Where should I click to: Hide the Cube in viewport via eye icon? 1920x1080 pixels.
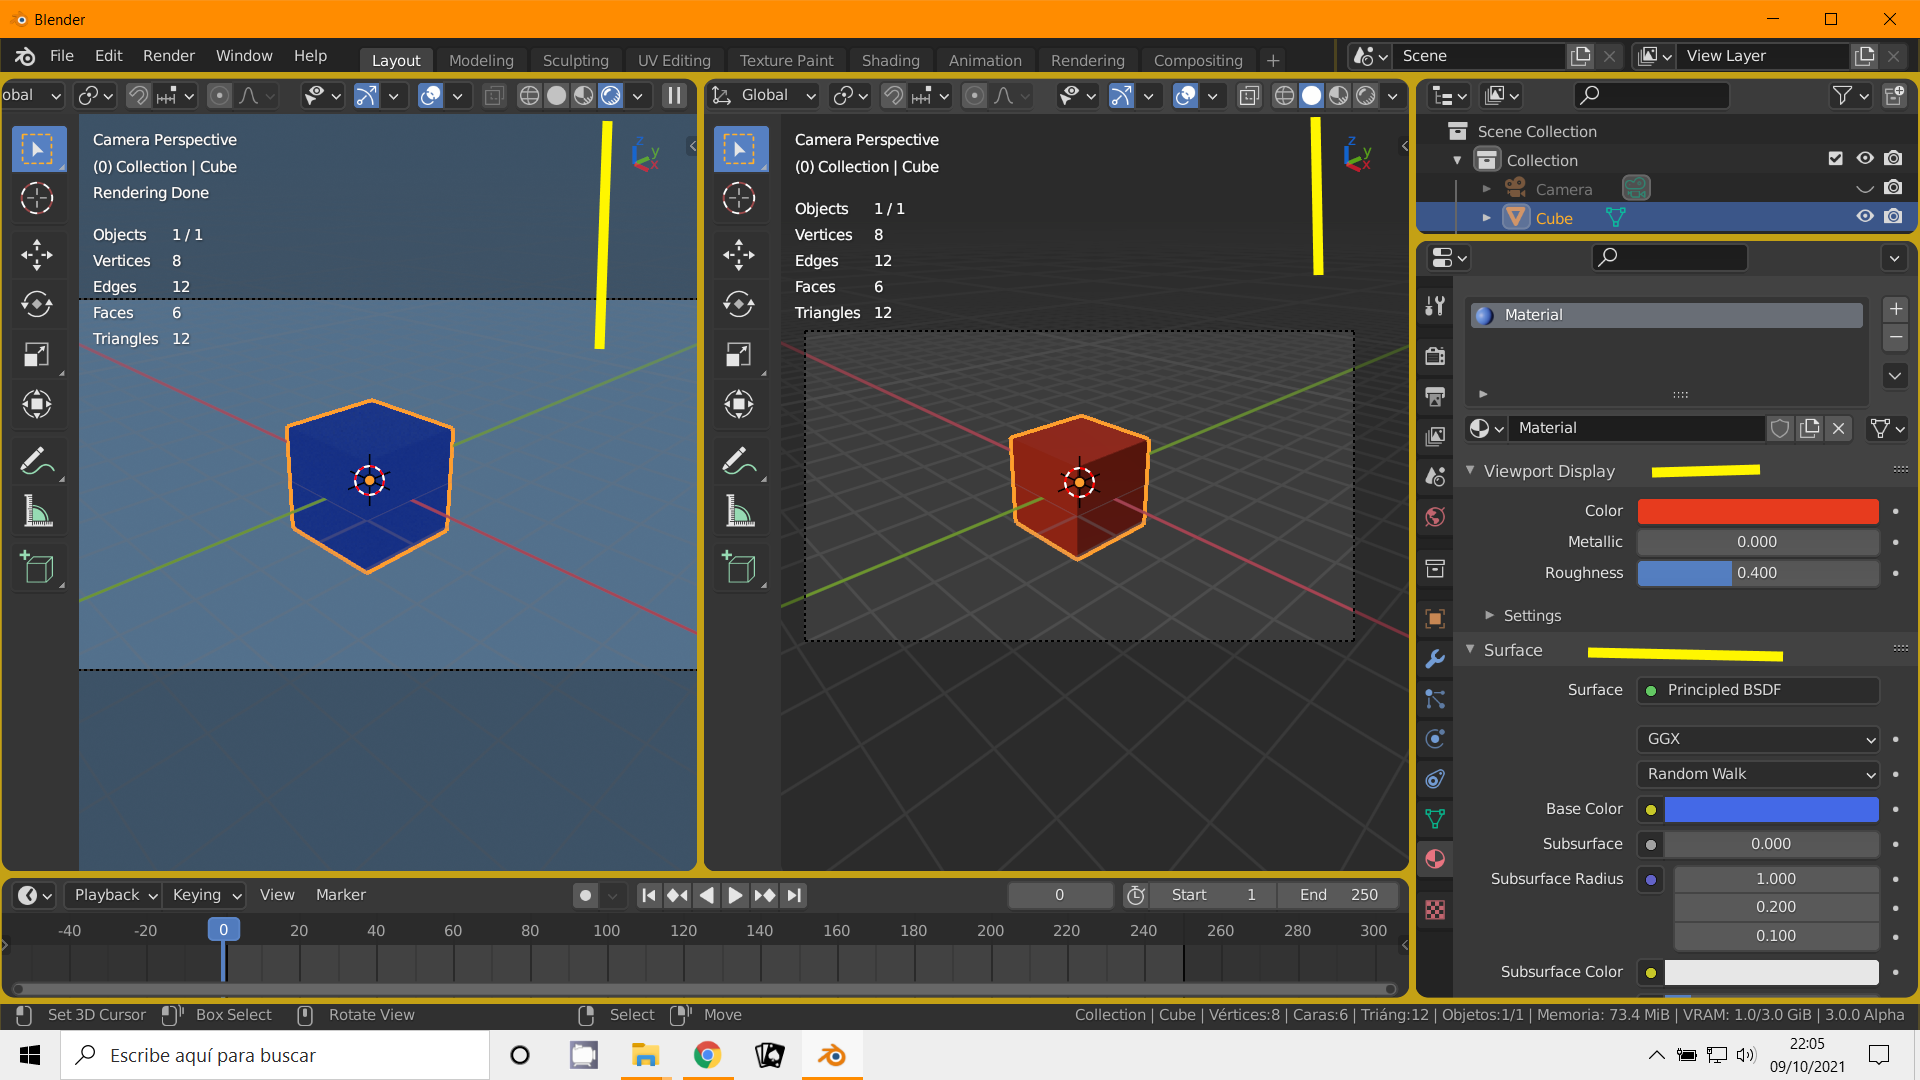click(1864, 217)
